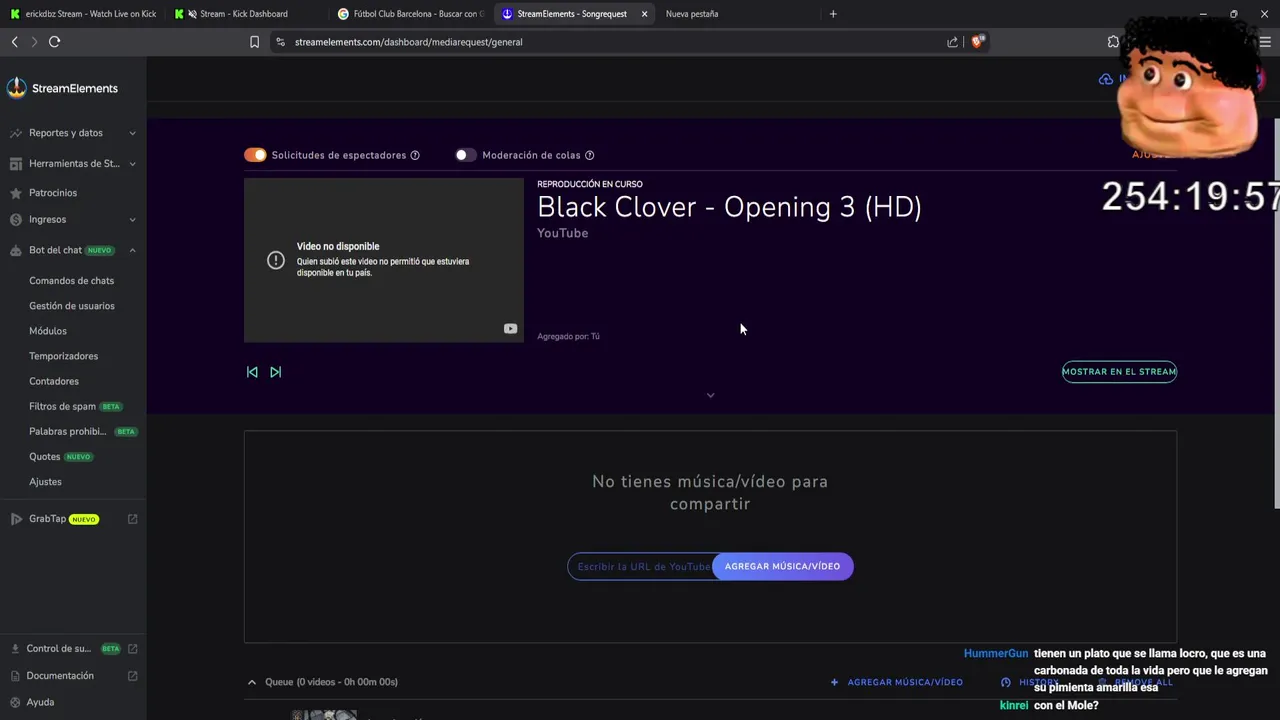Open external link icon beside Documentación
This screenshot has width=1280, height=720.
(x=133, y=676)
